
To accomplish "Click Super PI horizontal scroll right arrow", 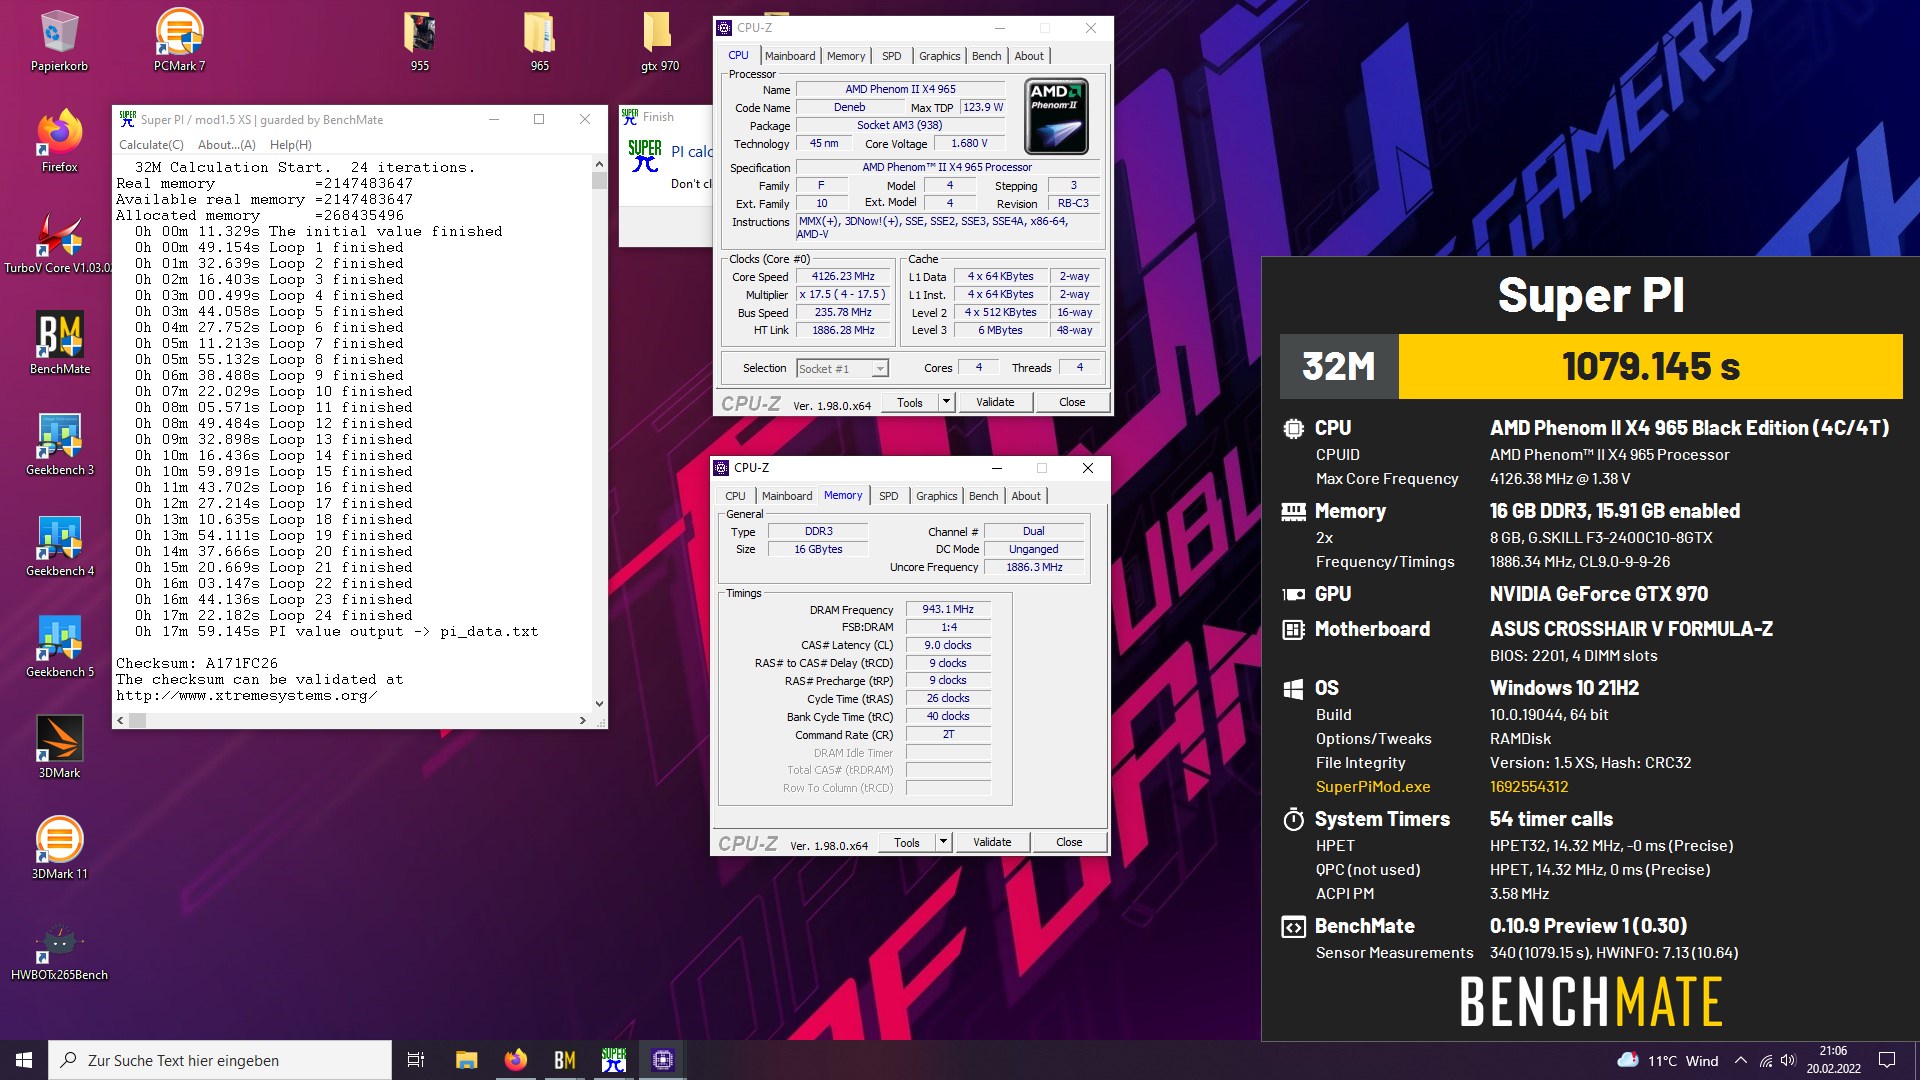I will 582,720.
